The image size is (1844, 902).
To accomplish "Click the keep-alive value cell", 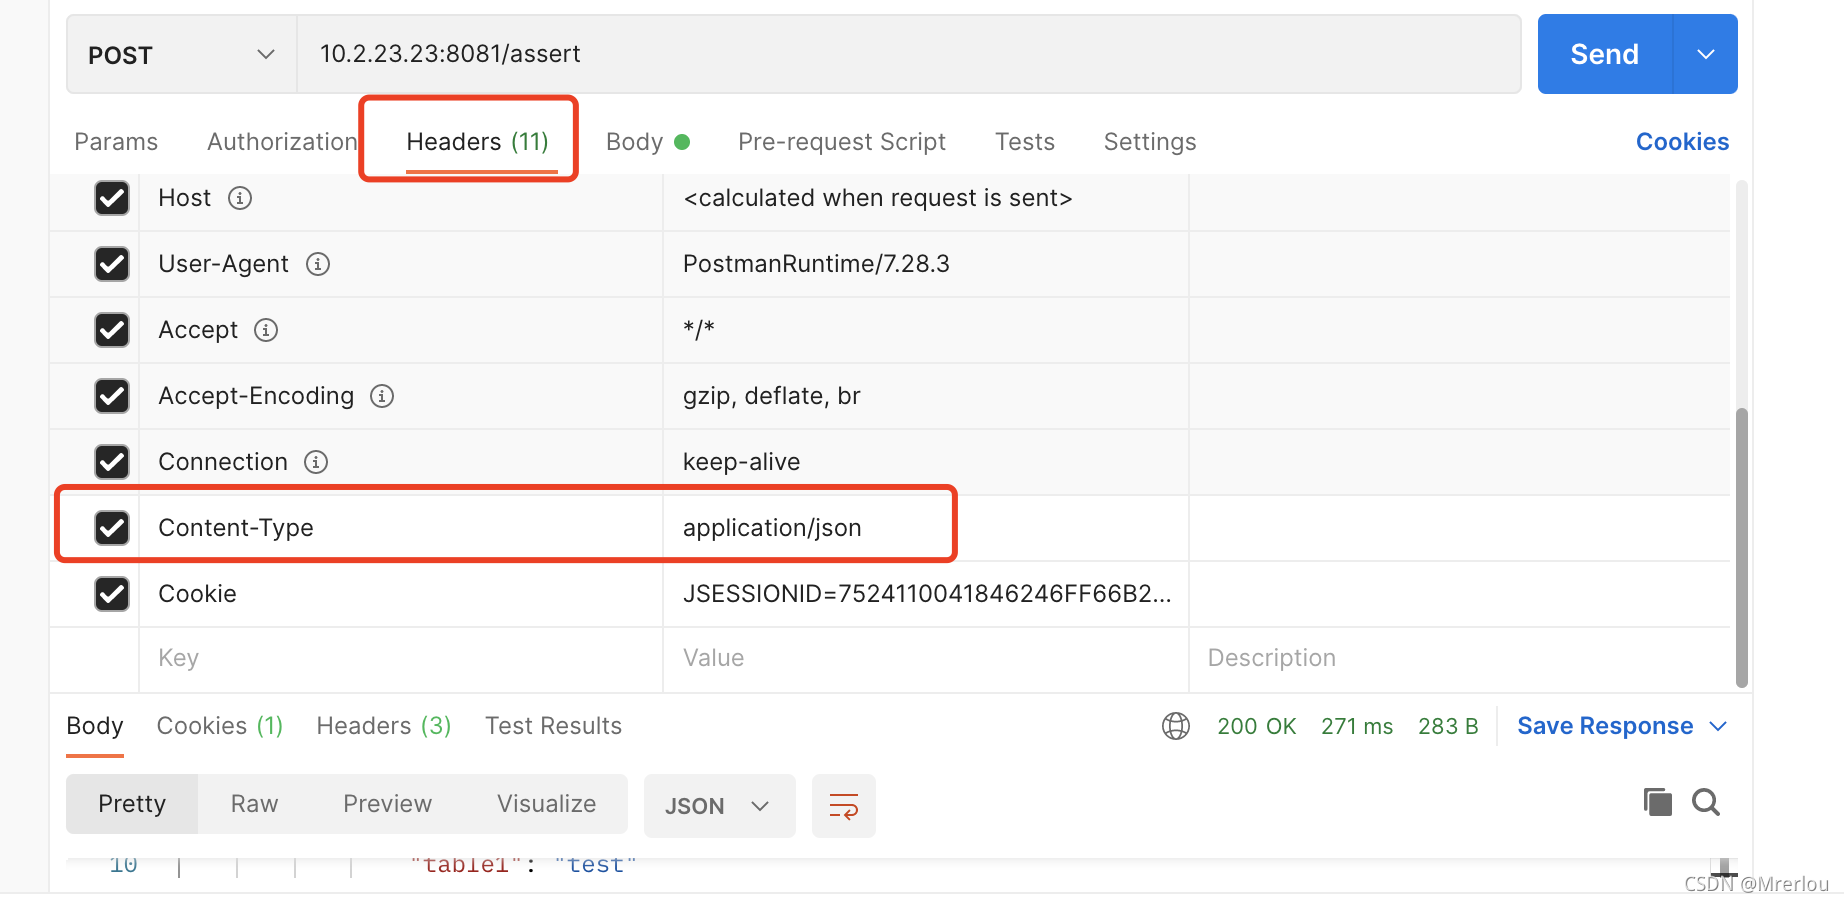I will (x=926, y=462).
